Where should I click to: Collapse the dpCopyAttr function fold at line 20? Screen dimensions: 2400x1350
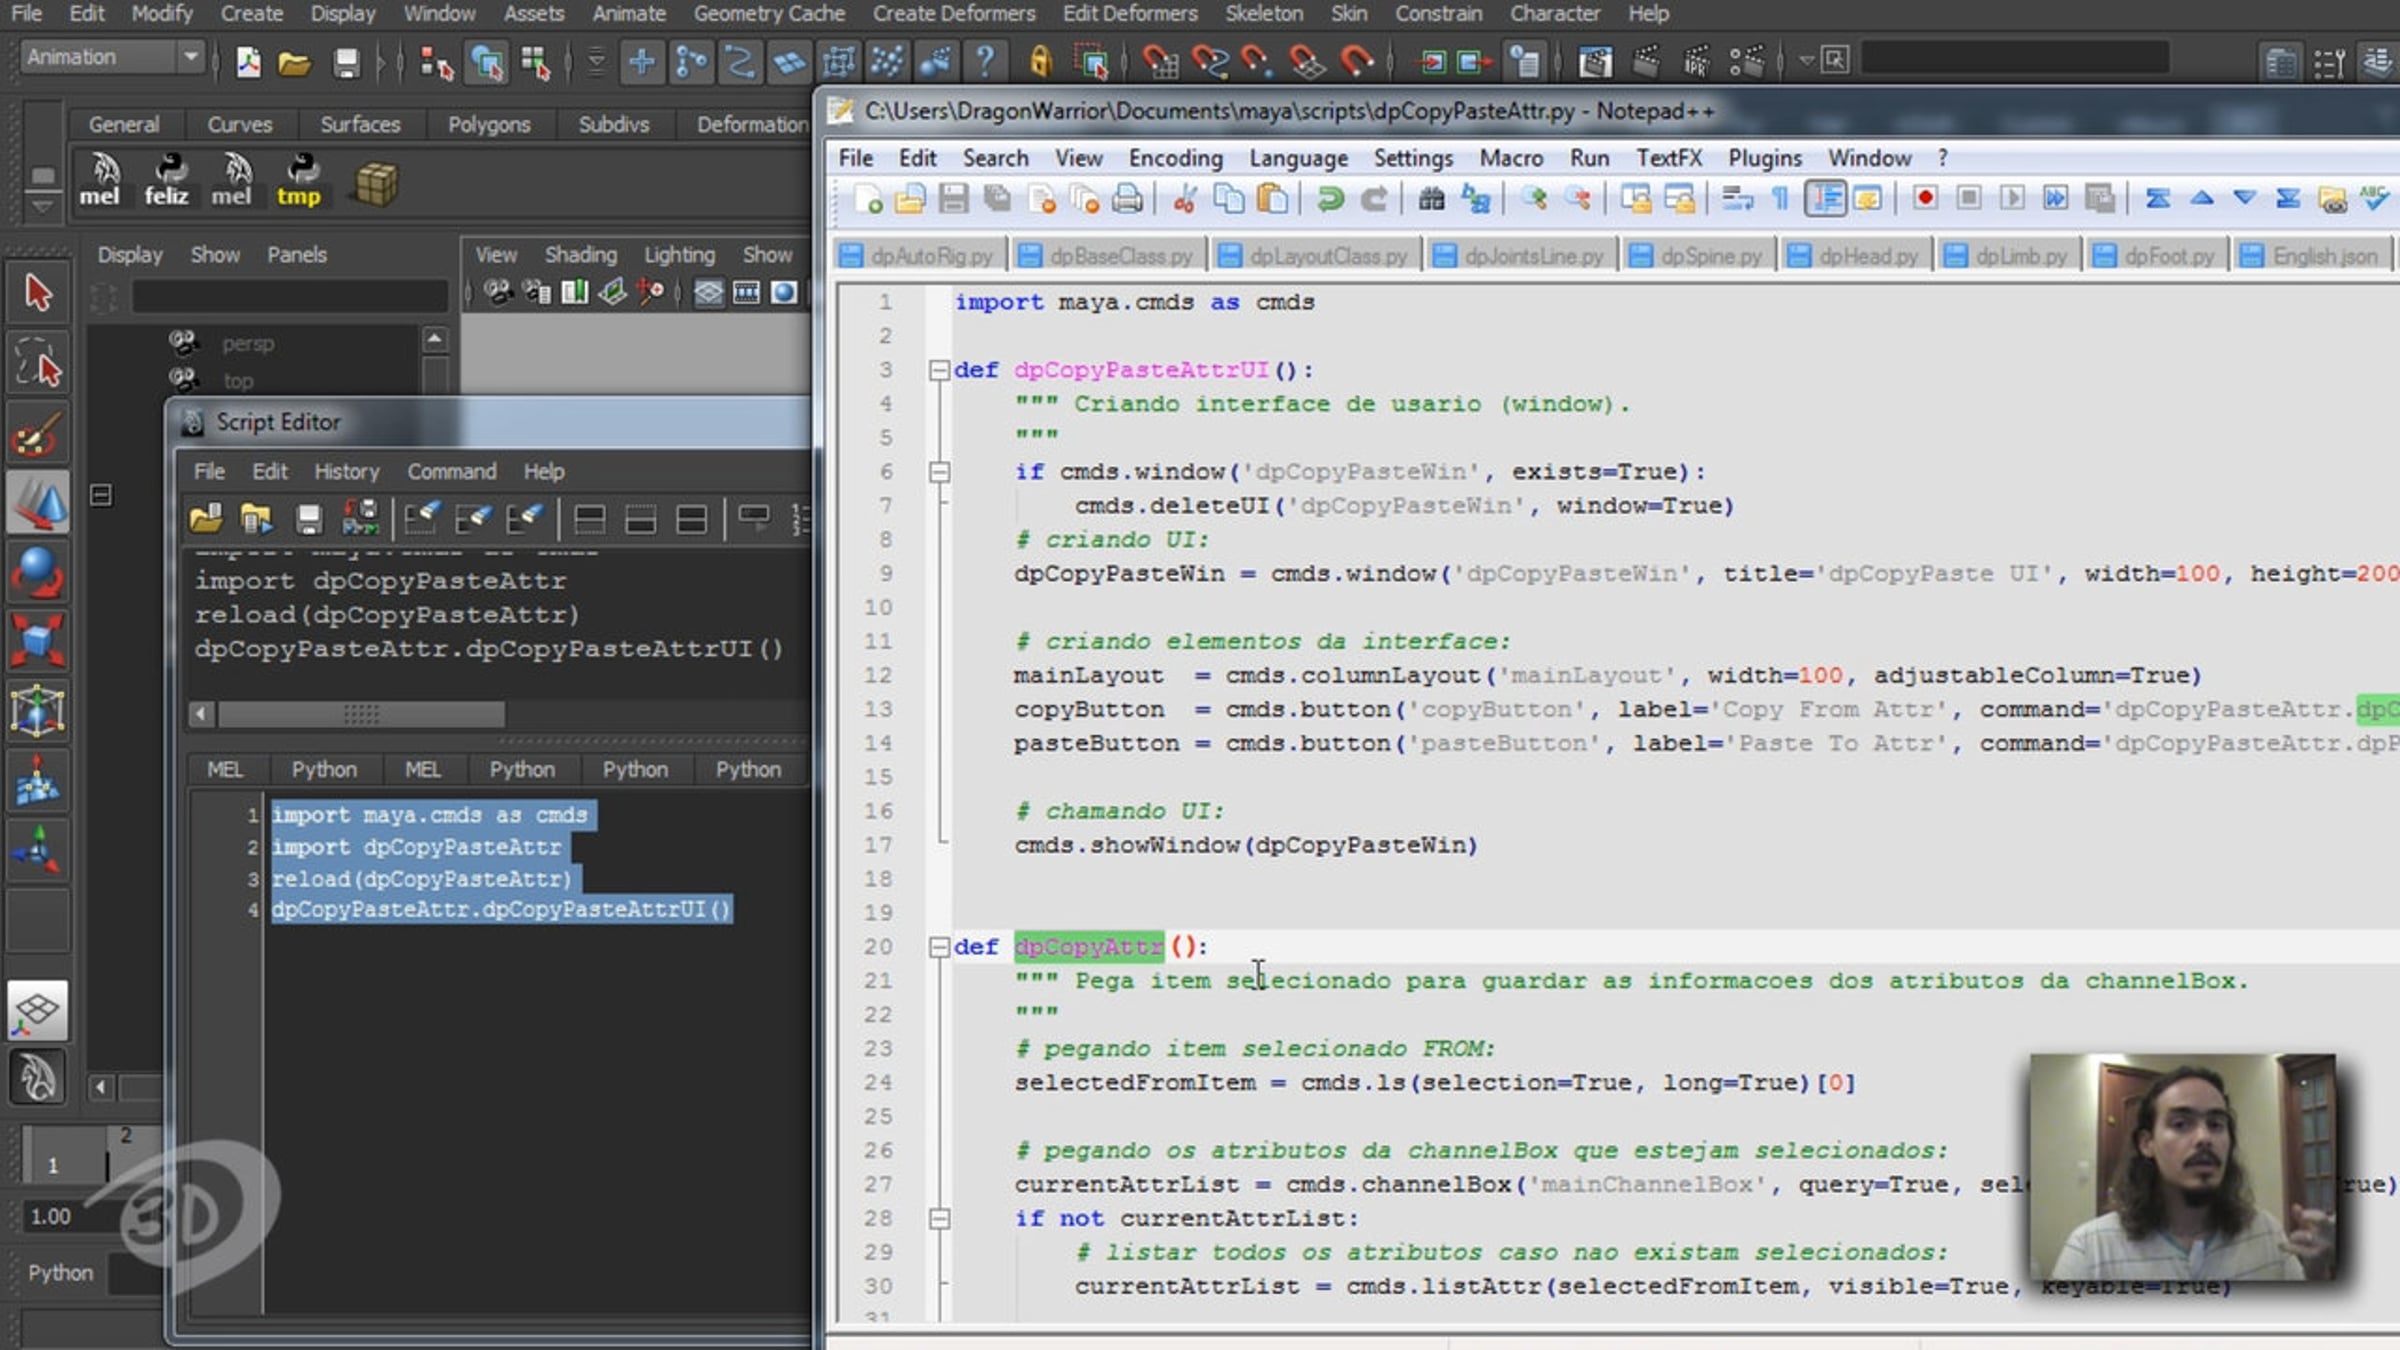(x=938, y=947)
